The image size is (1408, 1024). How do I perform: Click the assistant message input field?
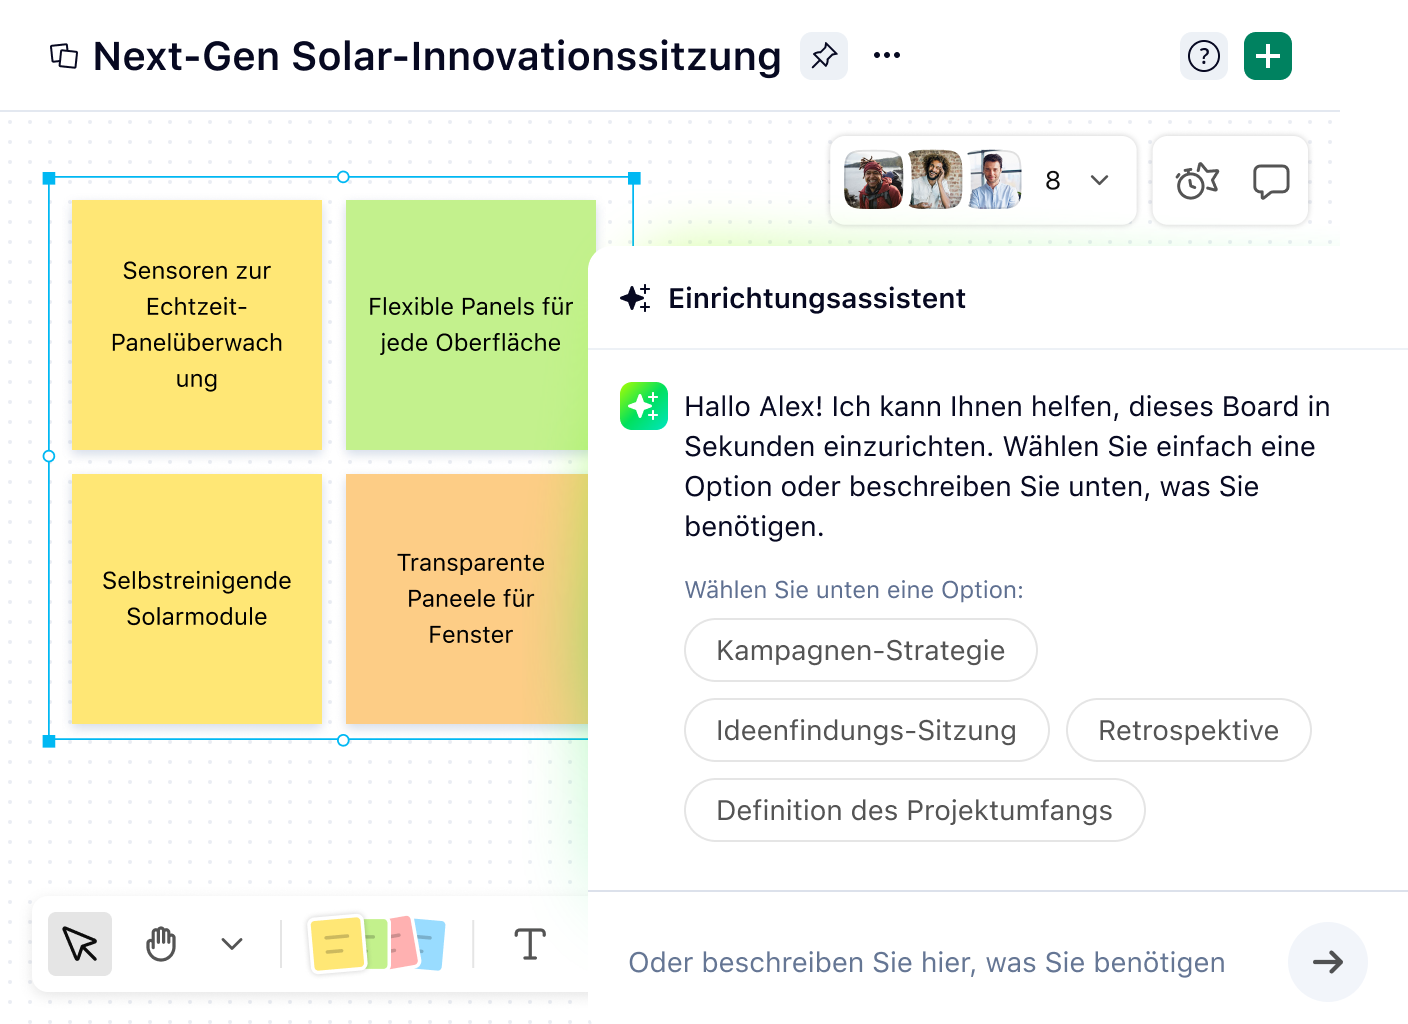[x=926, y=962]
